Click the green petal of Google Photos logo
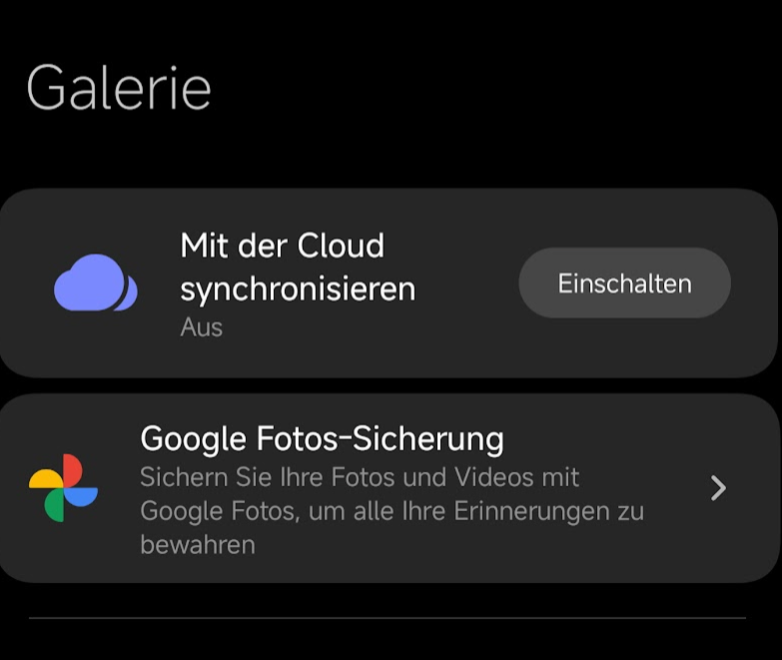The image size is (782, 660). pos(54,505)
